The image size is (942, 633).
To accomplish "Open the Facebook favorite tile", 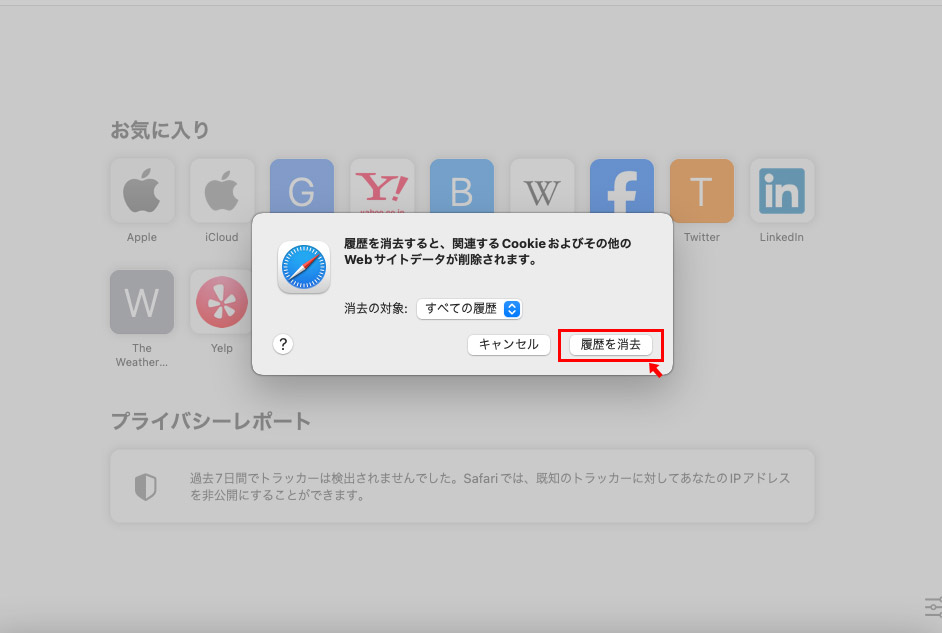I will click(x=622, y=186).
